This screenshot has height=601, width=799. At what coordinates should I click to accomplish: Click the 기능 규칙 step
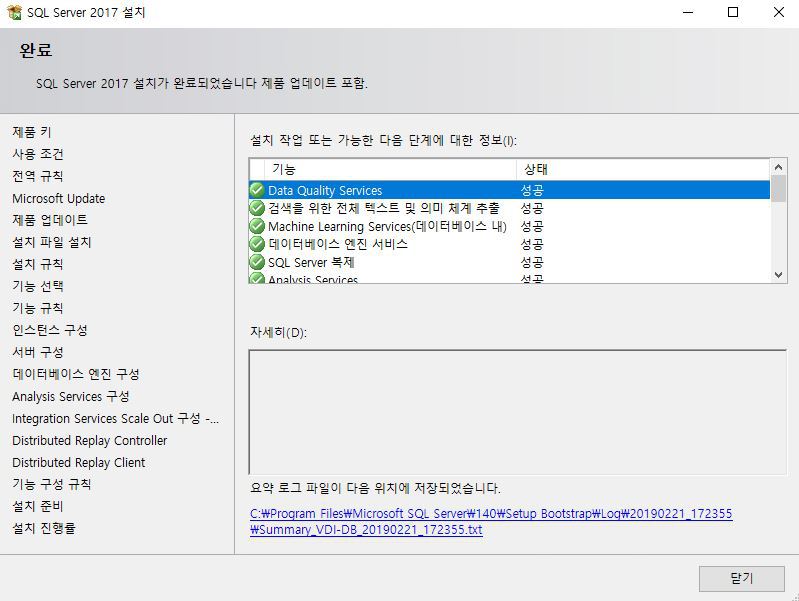(x=38, y=308)
